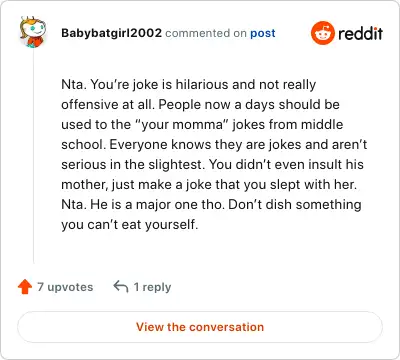
Task: Select the "1 reply" label
Action: (x=152, y=287)
